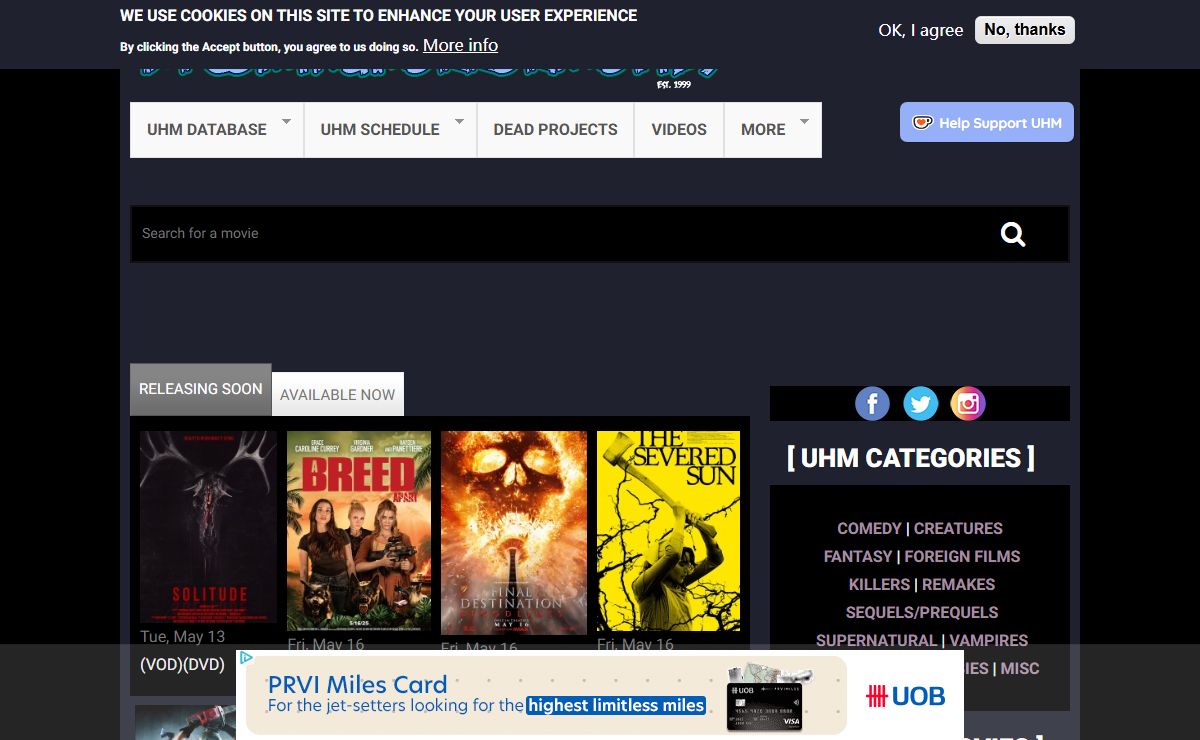Accept cookies with OK, I agree
Image resolution: width=1200 pixels, height=740 pixels.
pos(921,30)
